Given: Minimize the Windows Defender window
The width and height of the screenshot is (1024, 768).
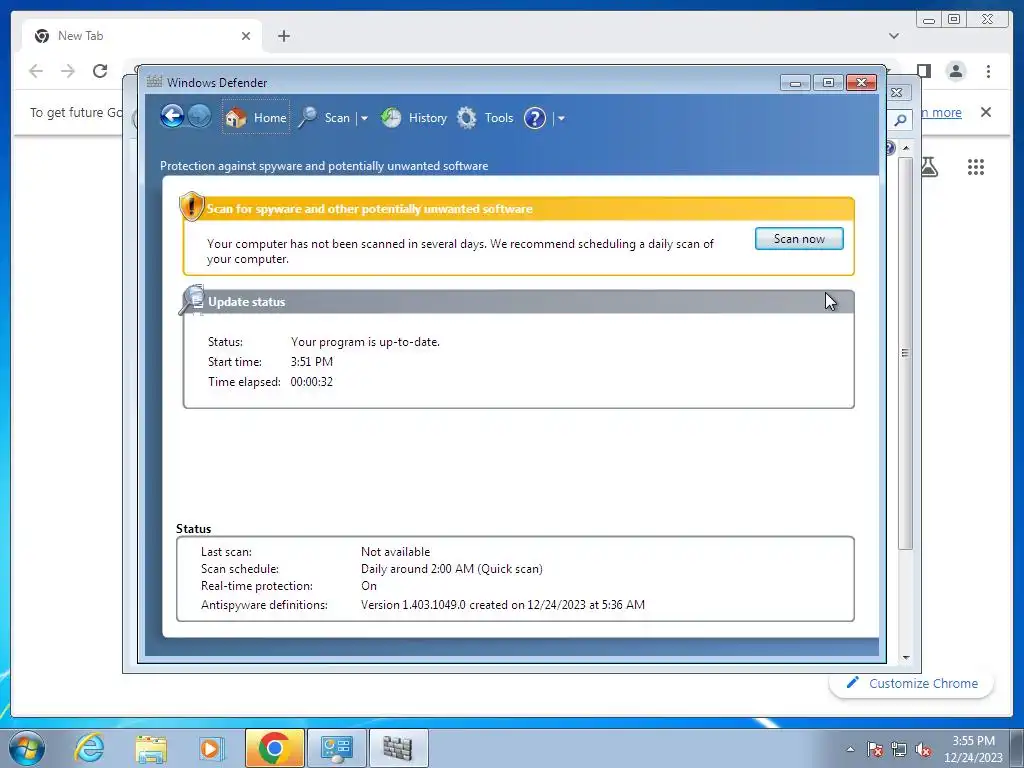Looking at the screenshot, I should coord(795,82).
